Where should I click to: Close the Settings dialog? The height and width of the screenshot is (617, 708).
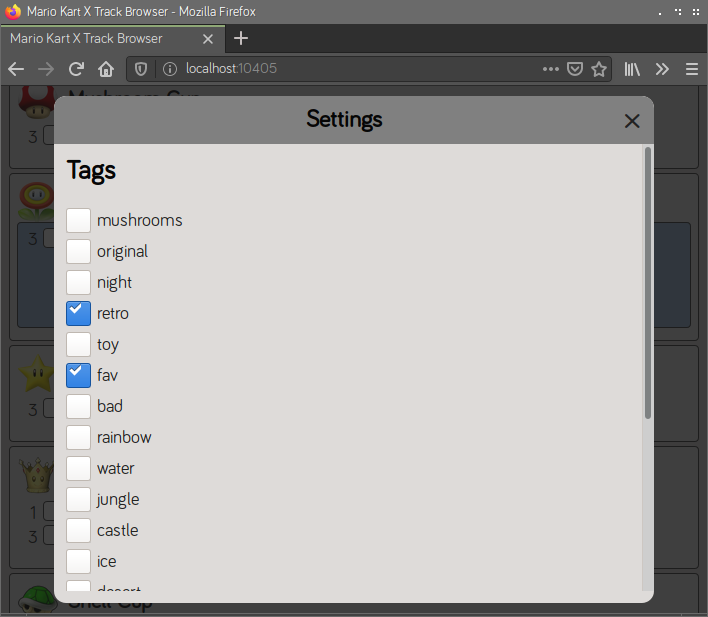pos(632,121)
